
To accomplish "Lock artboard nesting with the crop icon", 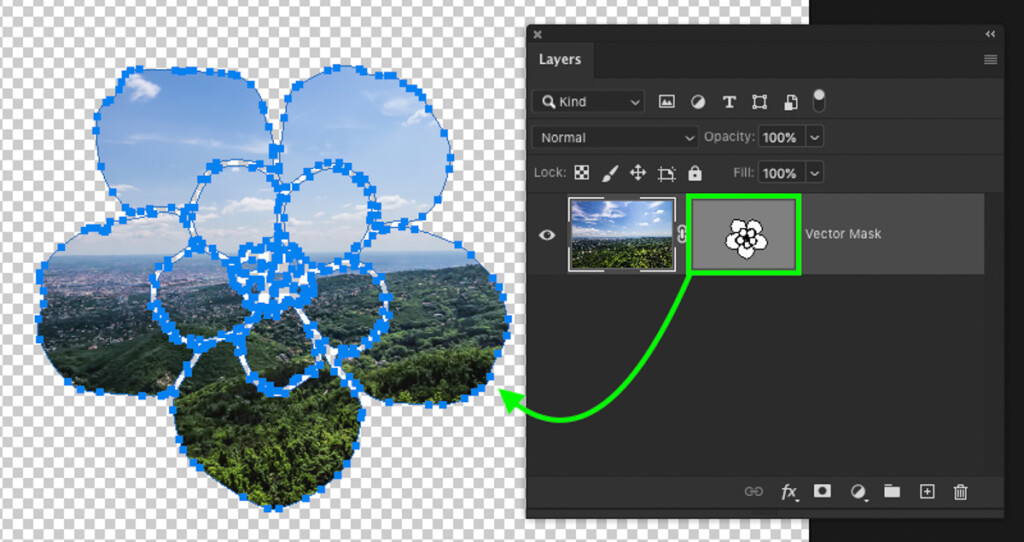I will pos(666,174).
